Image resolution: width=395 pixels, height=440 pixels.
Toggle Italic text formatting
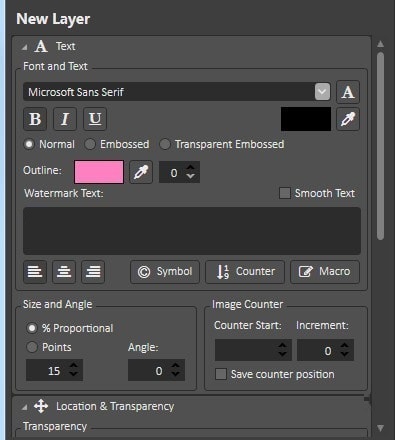click(x=65, y=119)
